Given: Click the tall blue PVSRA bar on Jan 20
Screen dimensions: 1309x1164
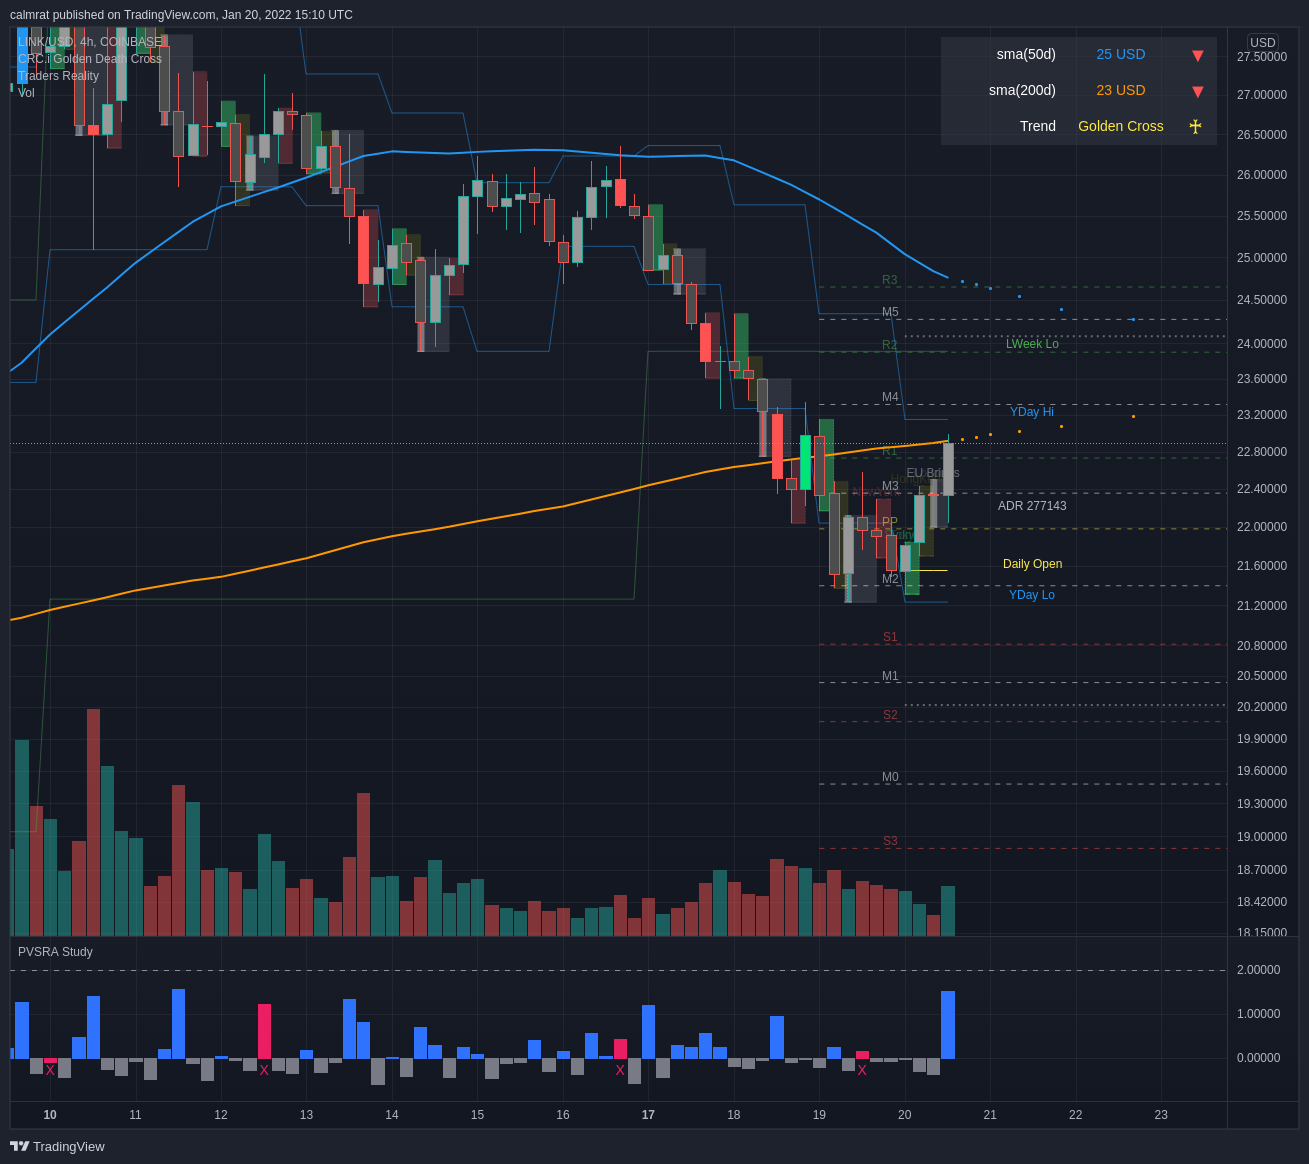Looking at the screenshot, I should [948, 1025].
